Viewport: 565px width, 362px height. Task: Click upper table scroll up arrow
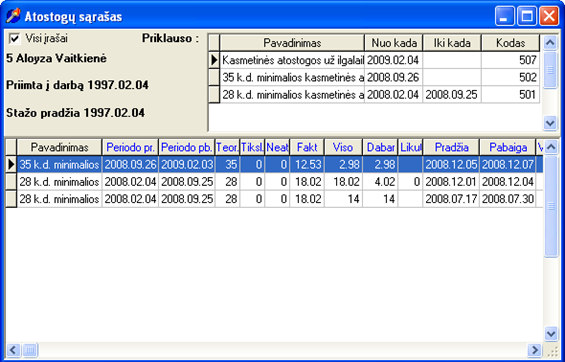click(550, 43)
